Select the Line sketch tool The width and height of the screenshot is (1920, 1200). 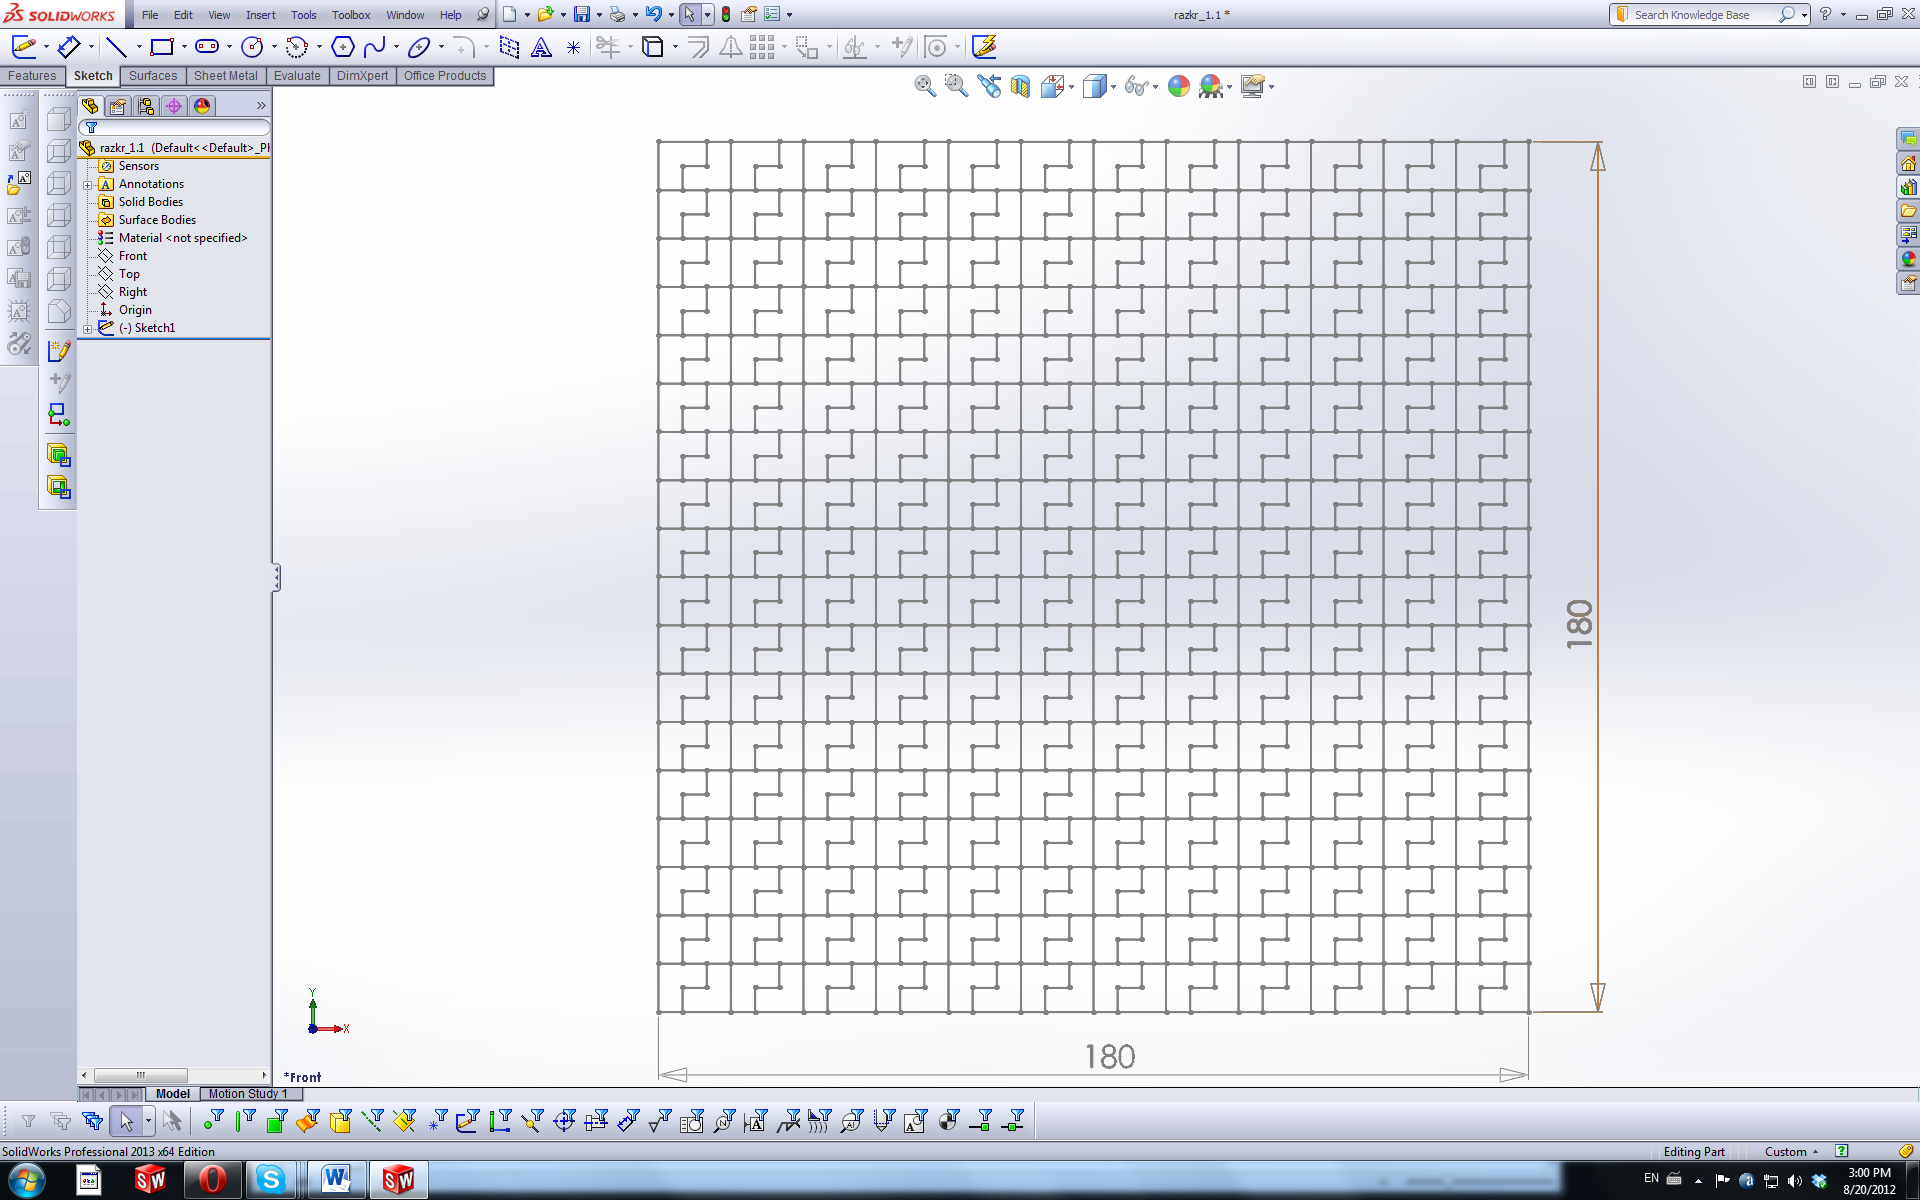(116, 47)
